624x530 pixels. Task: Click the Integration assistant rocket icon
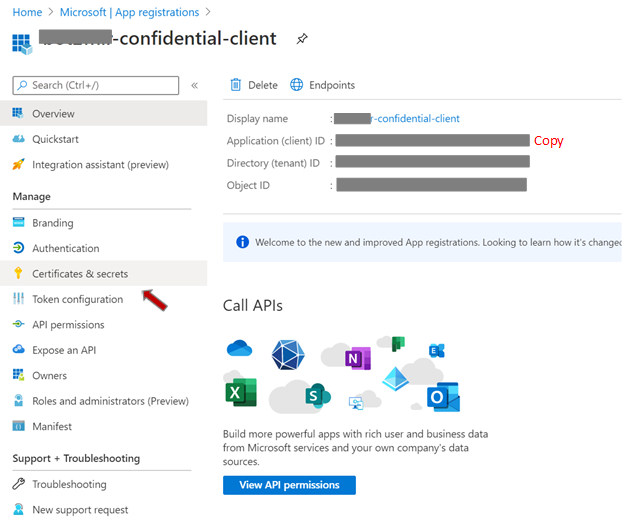18,165
